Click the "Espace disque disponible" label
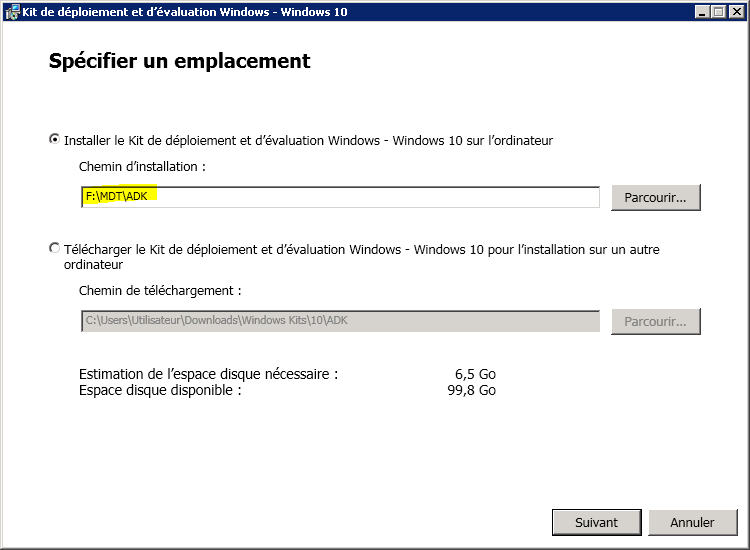750x550 pixels. click(160, 390)
